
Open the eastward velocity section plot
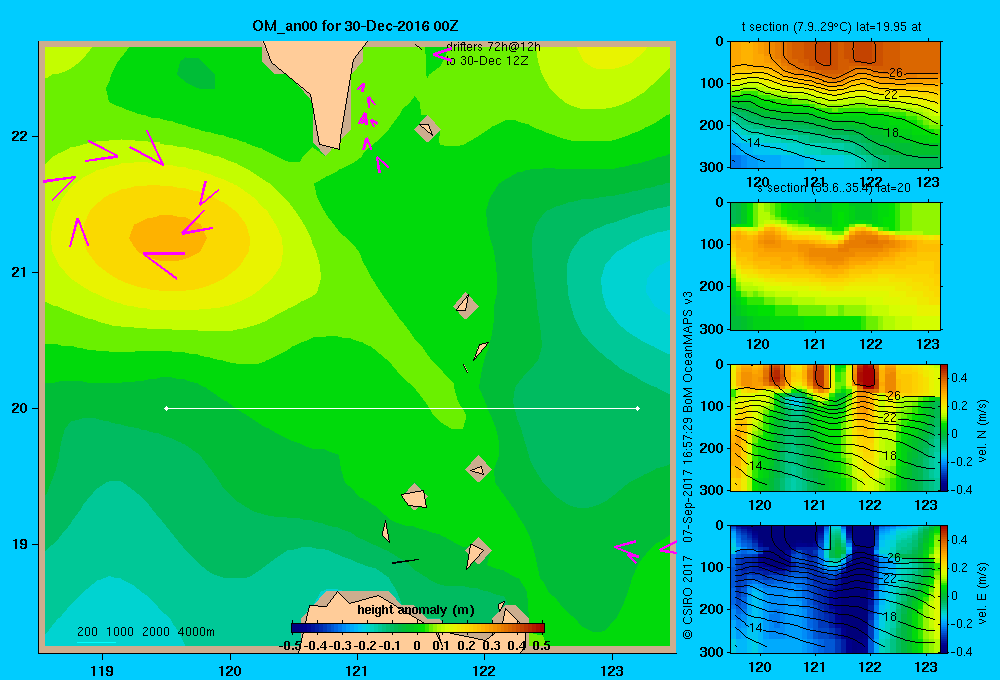[x=835, y=589]
